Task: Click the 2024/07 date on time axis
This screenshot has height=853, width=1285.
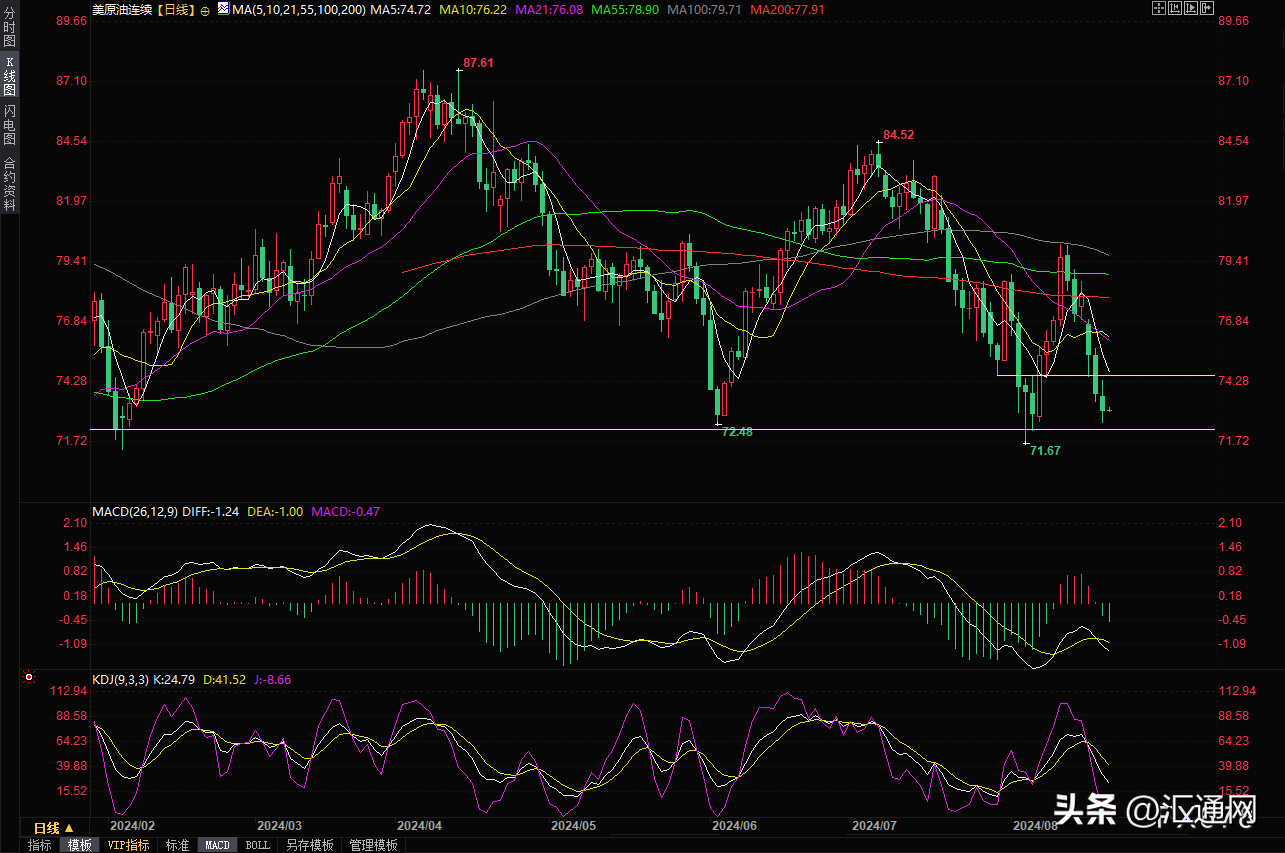Action: coord(876,826)
